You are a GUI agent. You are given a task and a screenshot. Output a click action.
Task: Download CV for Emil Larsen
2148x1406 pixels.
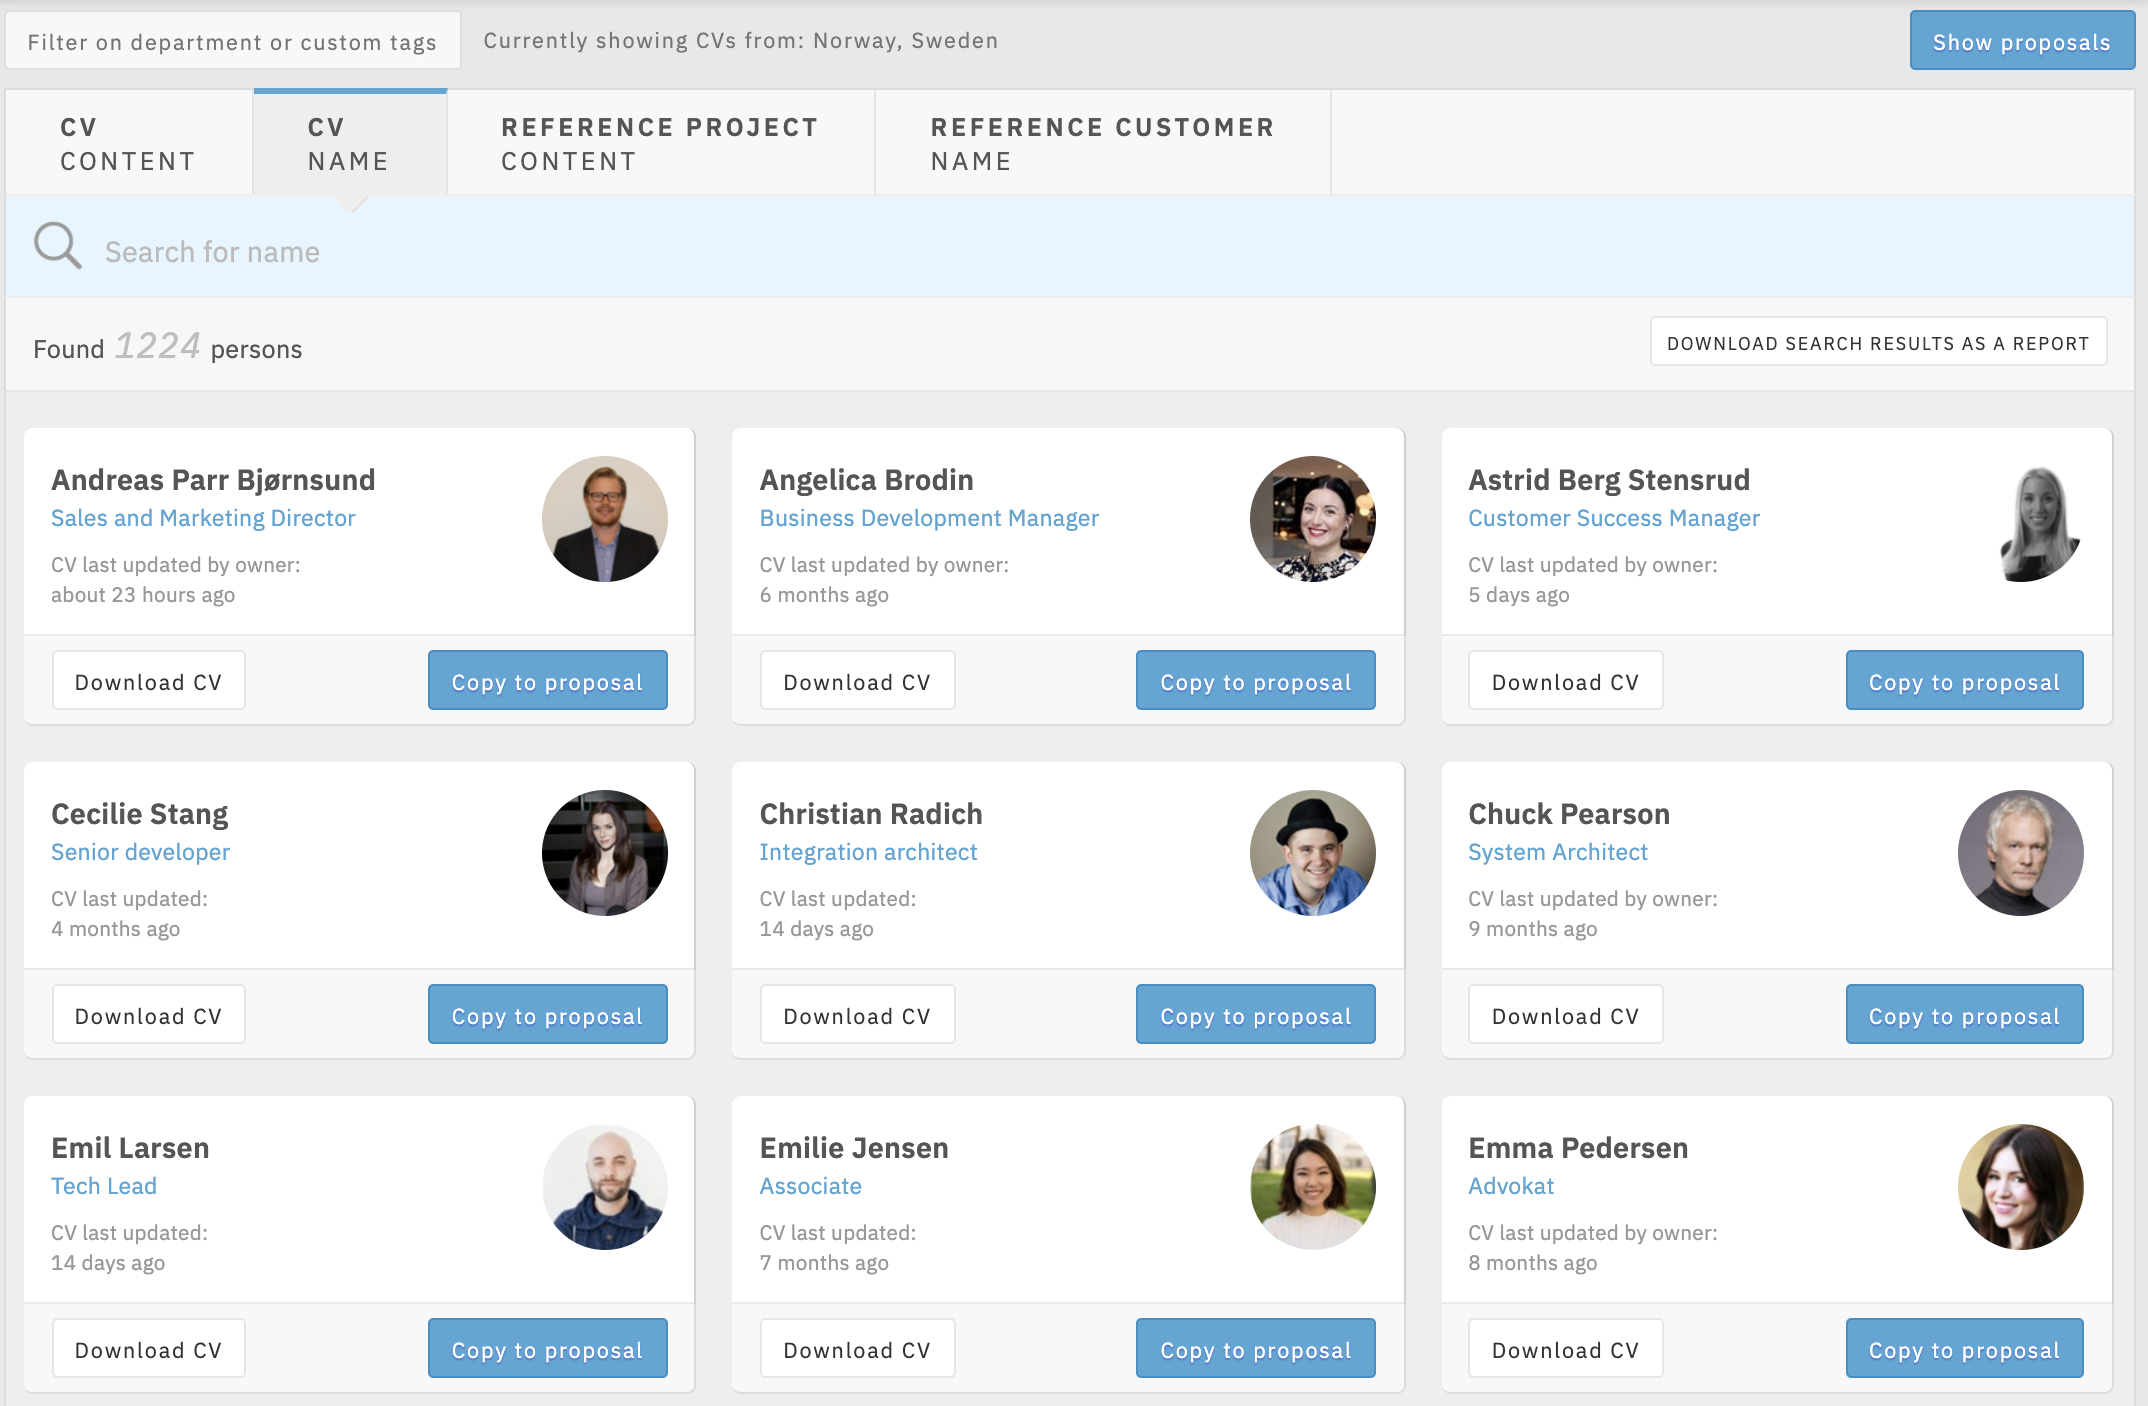coord(149,1350)
